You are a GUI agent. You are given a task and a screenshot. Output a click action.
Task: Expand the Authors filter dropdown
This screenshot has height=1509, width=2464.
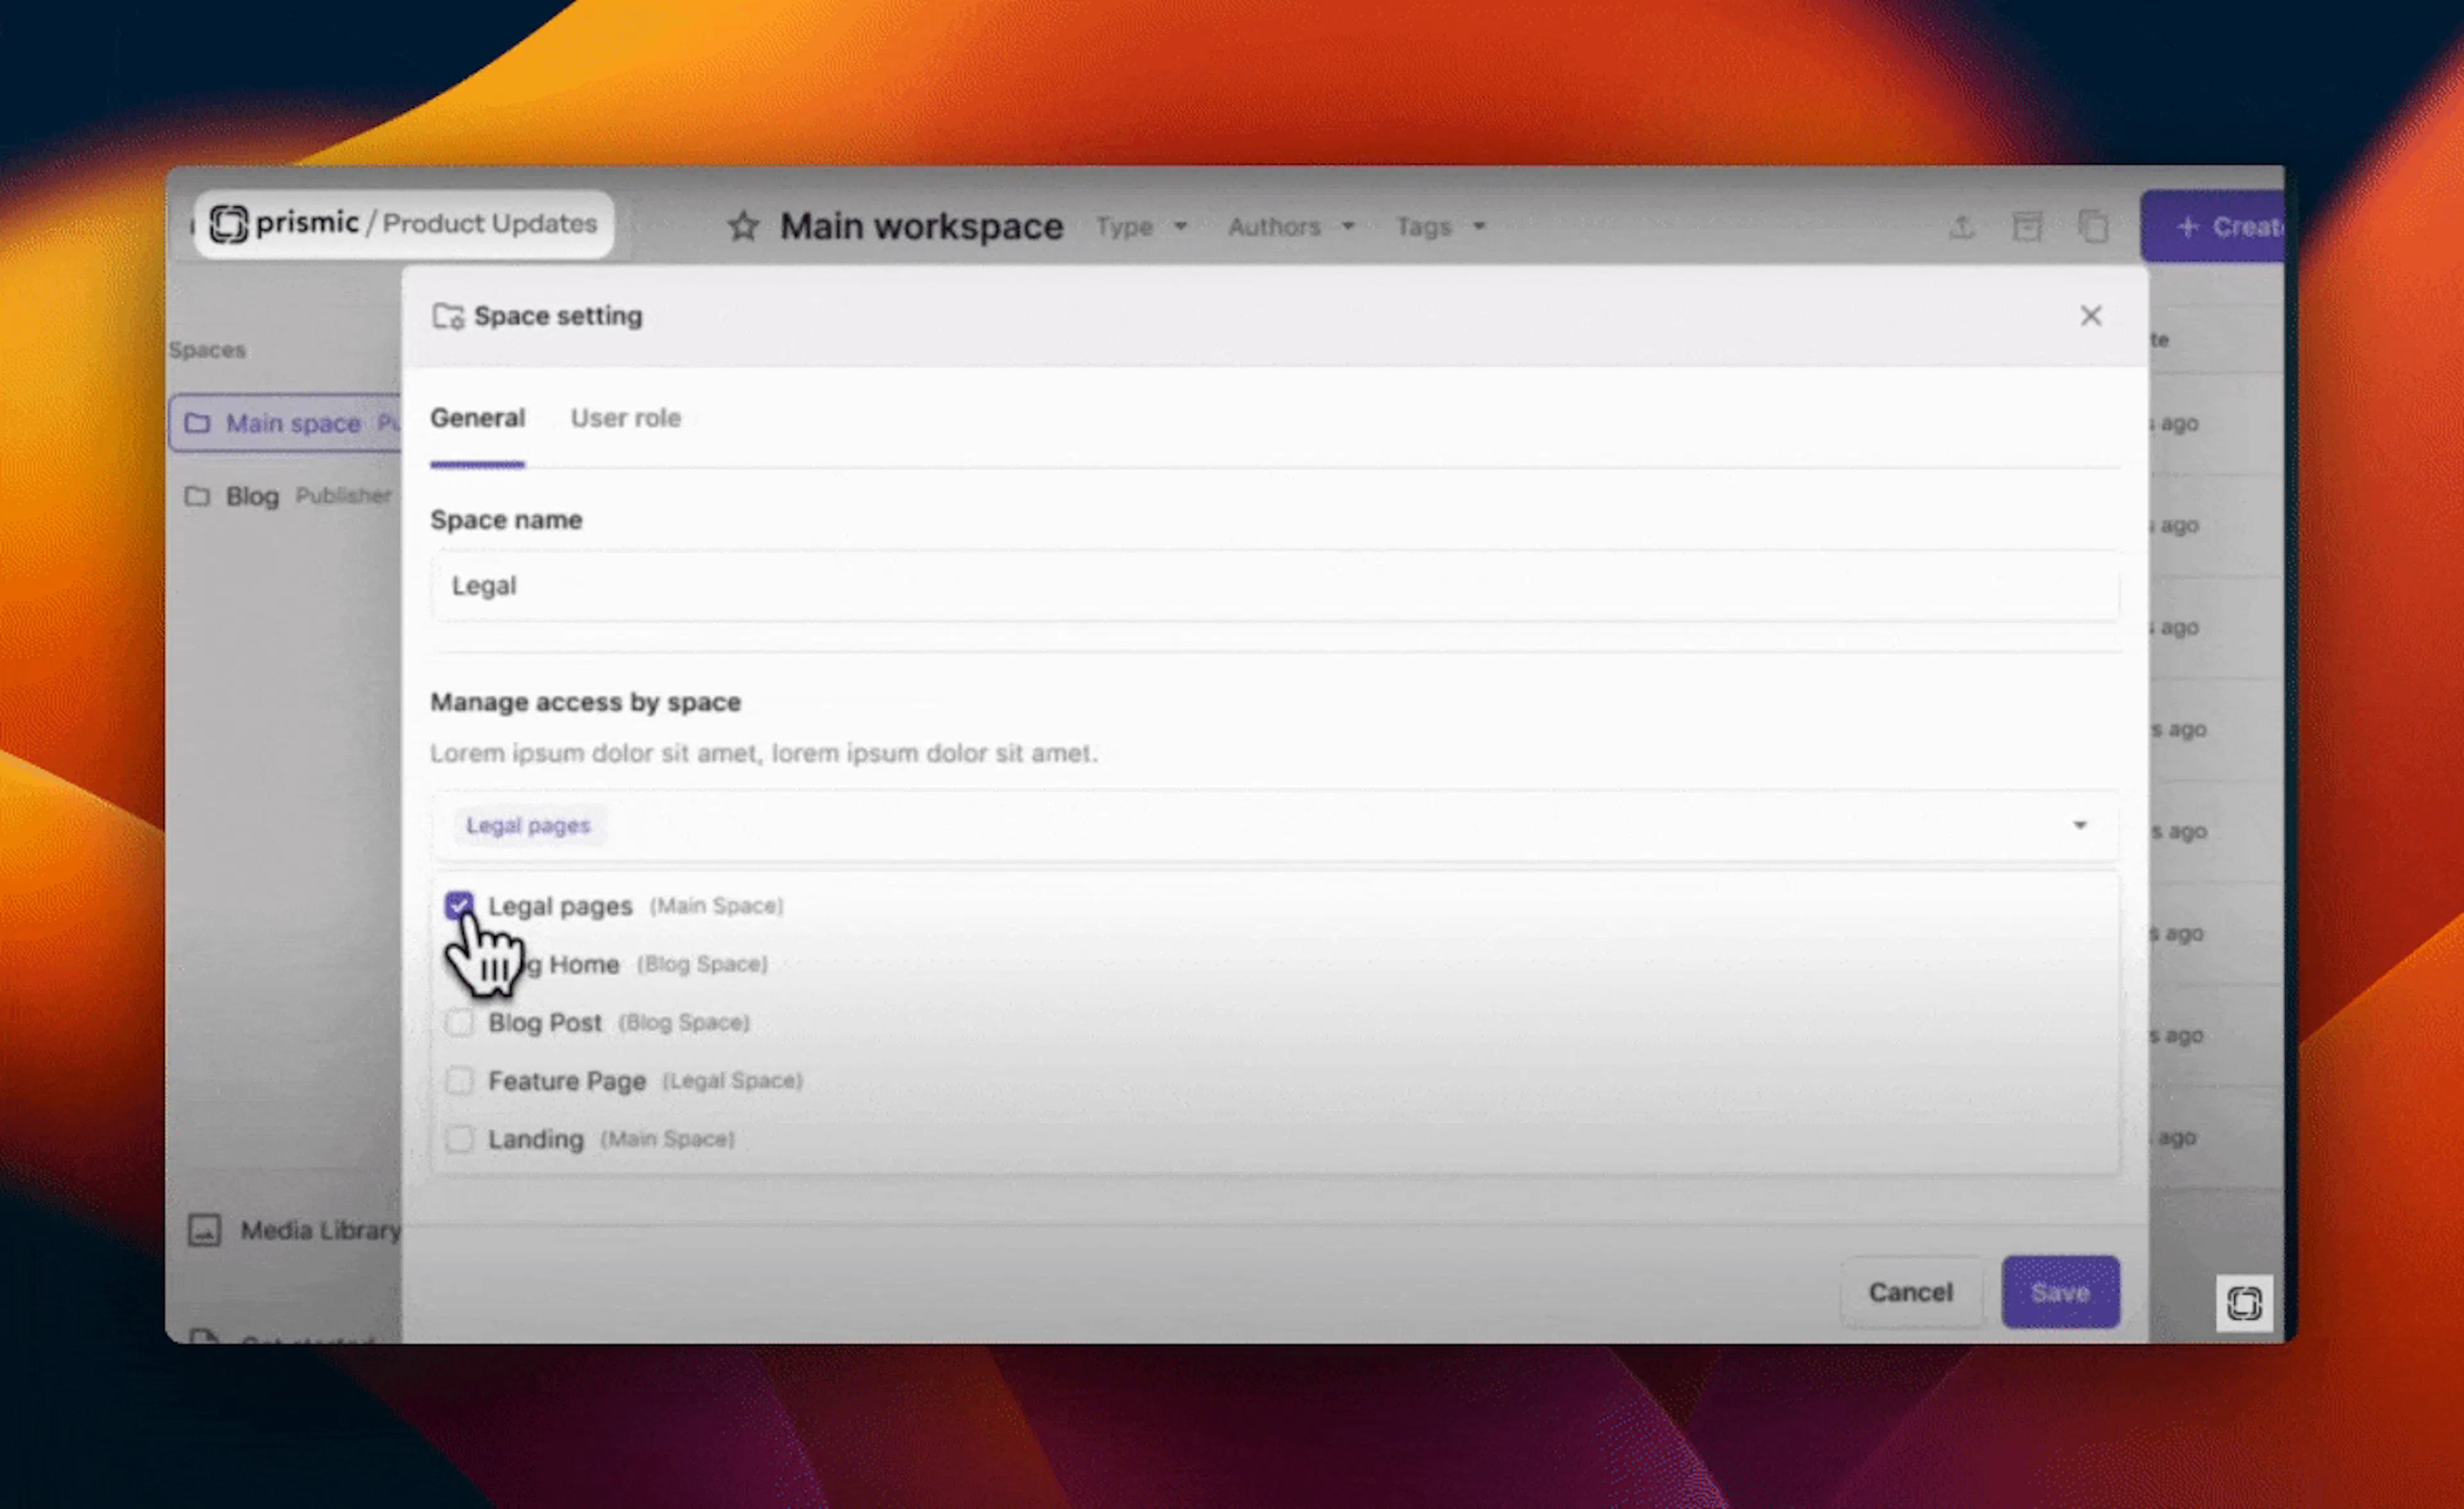(x=1291, y=227)
